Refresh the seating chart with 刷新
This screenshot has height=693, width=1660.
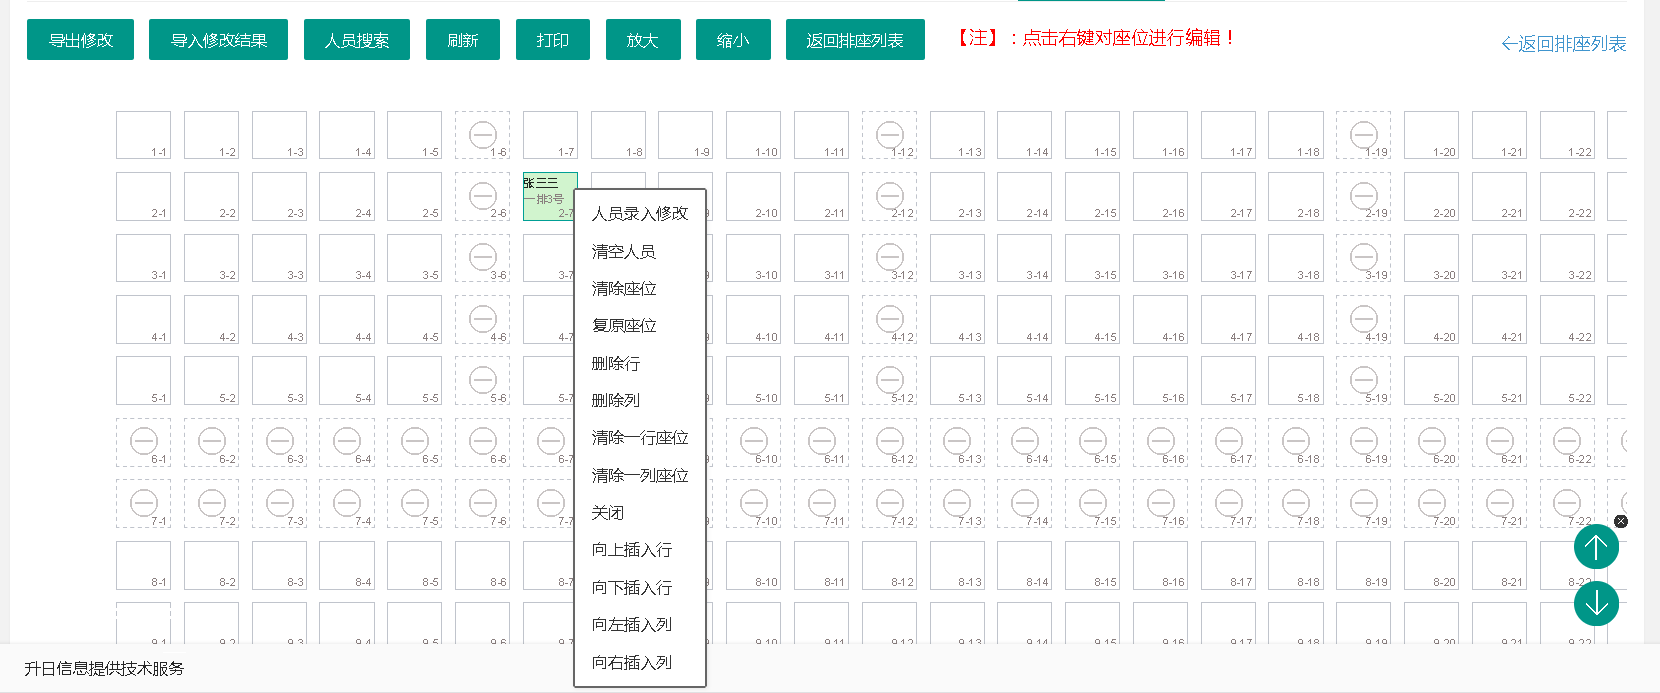[x=462, y=40]
